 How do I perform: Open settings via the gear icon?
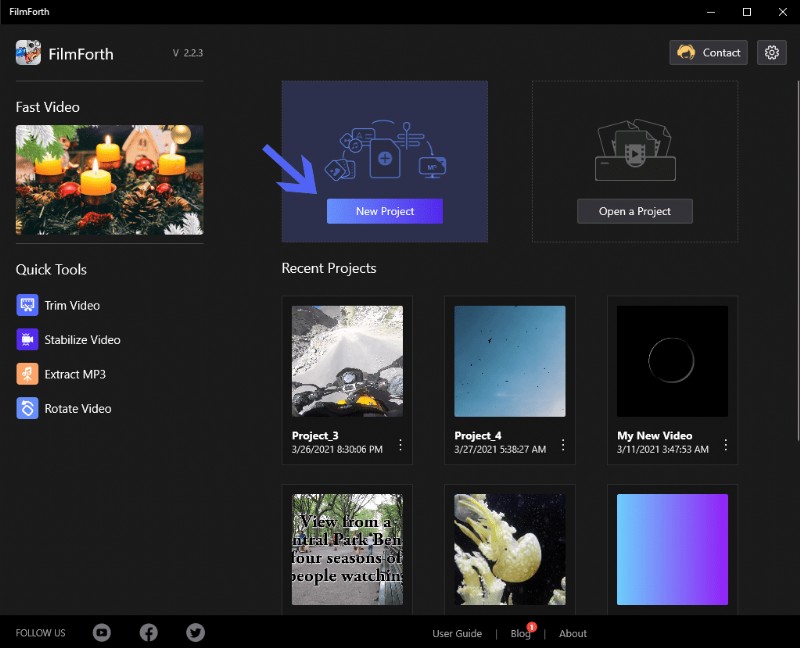click(771, 53)
